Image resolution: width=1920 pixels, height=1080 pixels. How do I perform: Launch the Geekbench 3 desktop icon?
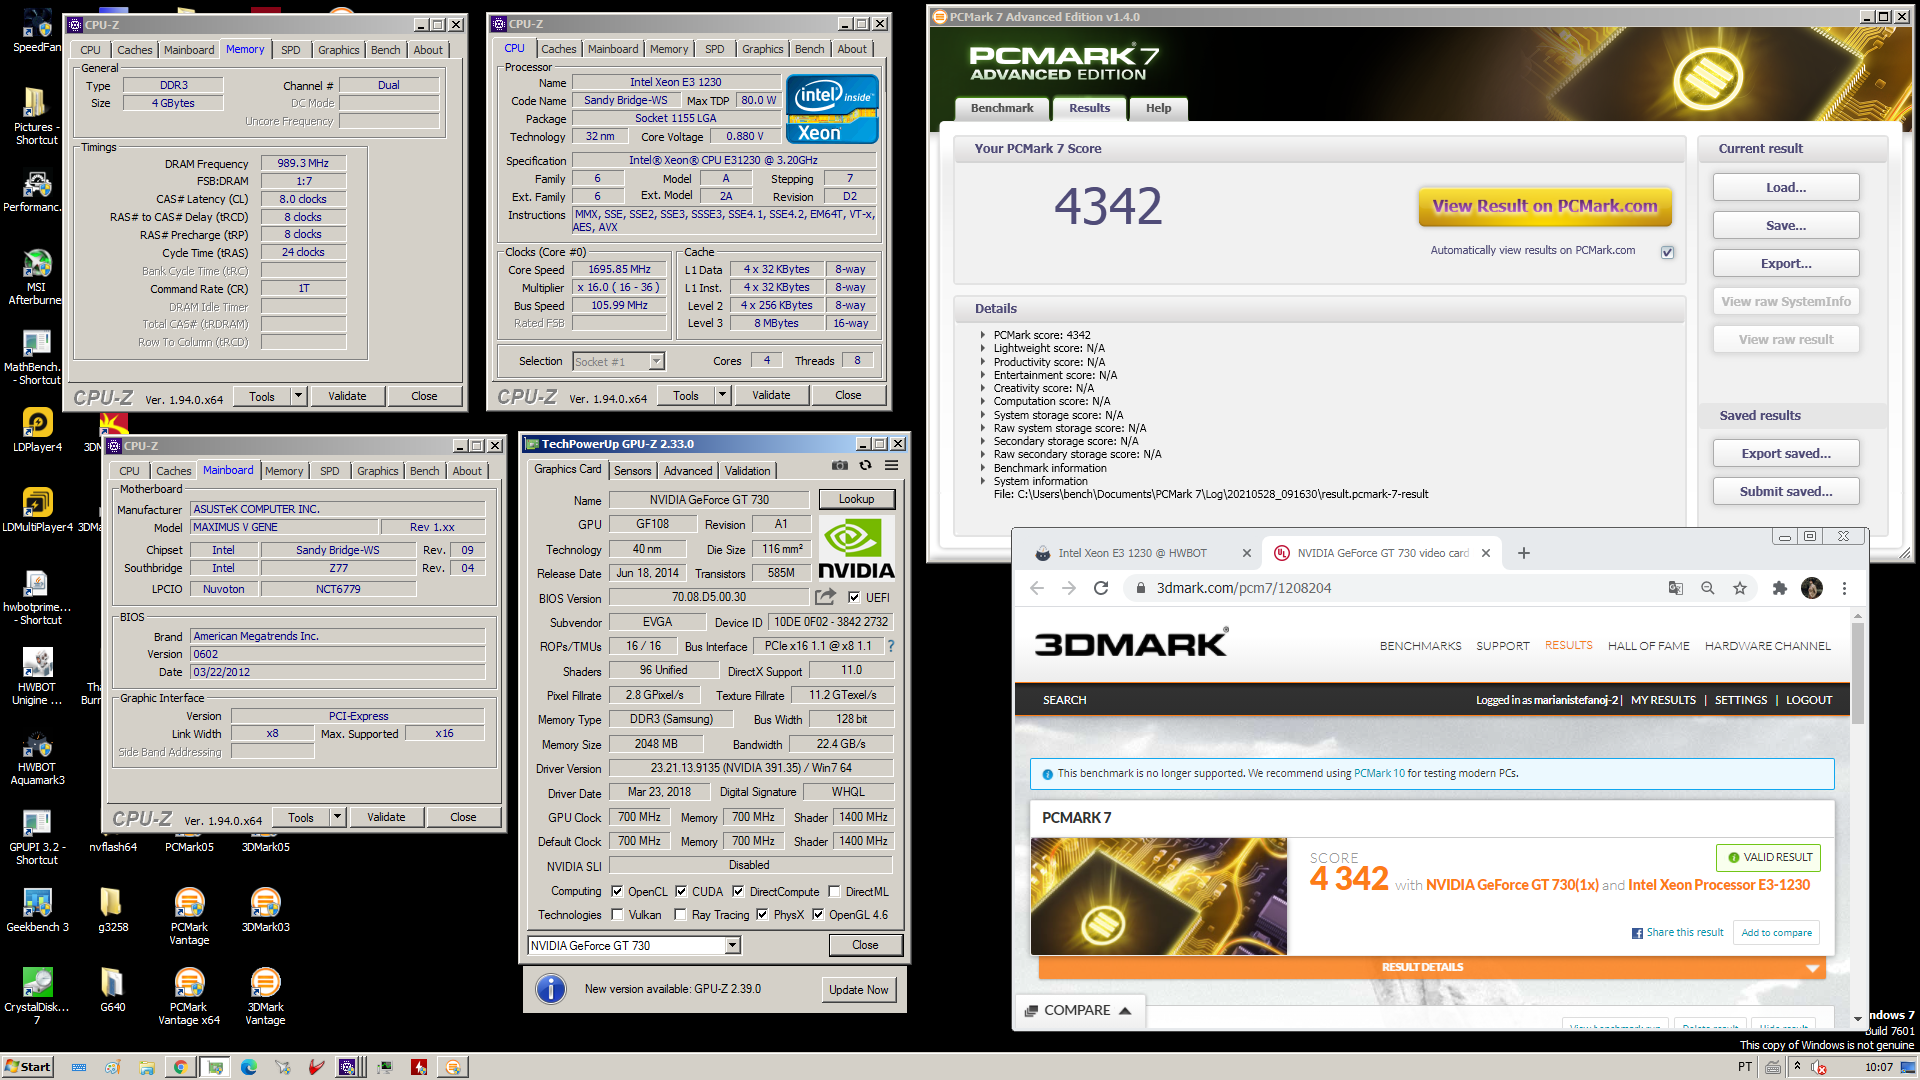click(x=37, y=910)
